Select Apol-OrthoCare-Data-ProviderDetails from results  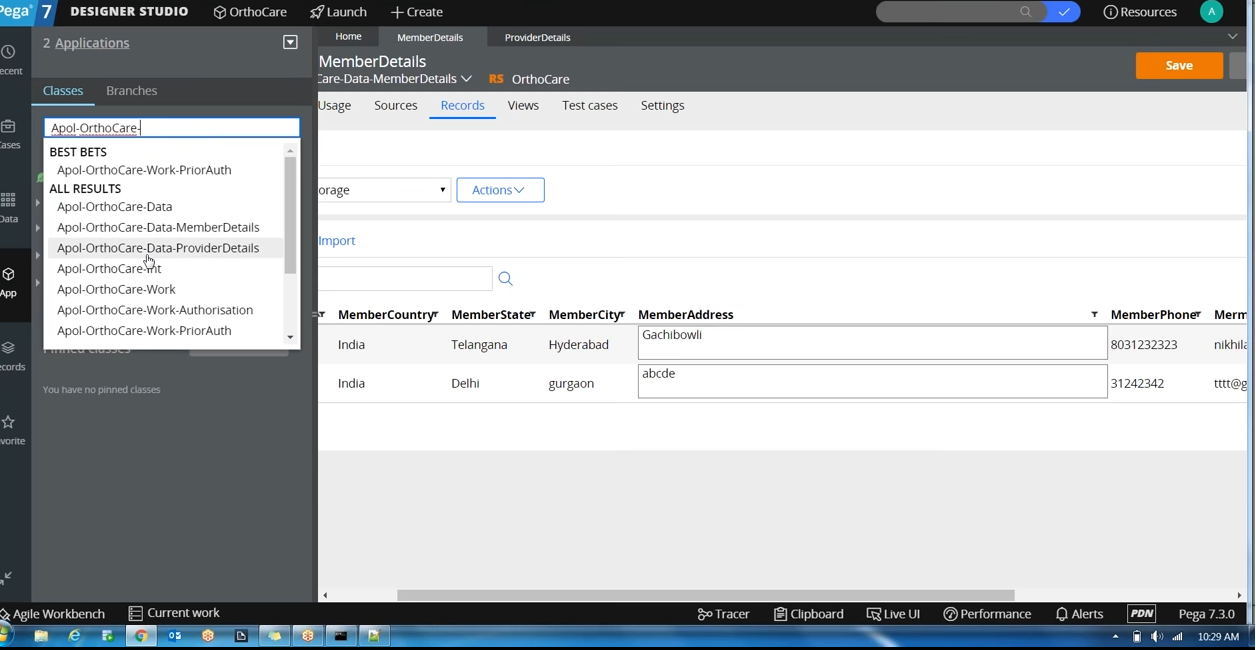pyautogui.click(x=157, y=247)
